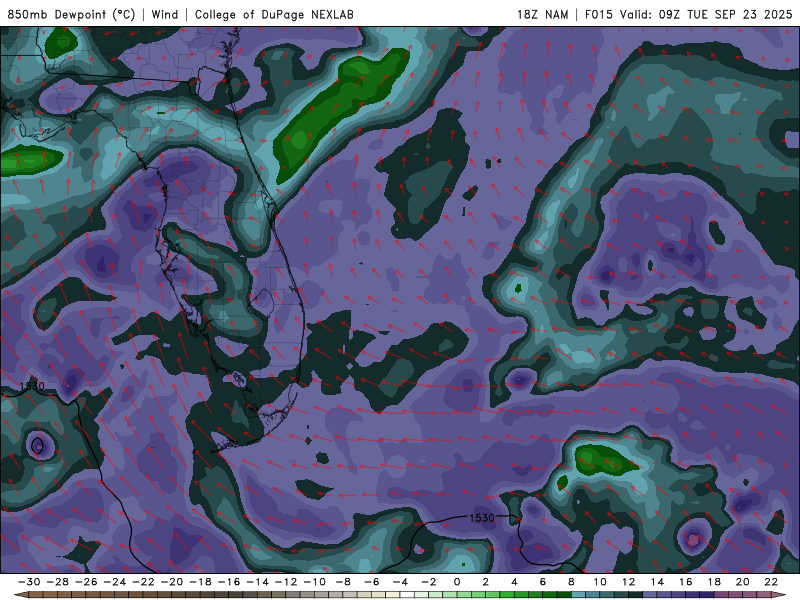Click the "0" legend value
The height and width of the screenshot is (600, 800).
click(457, 582)
